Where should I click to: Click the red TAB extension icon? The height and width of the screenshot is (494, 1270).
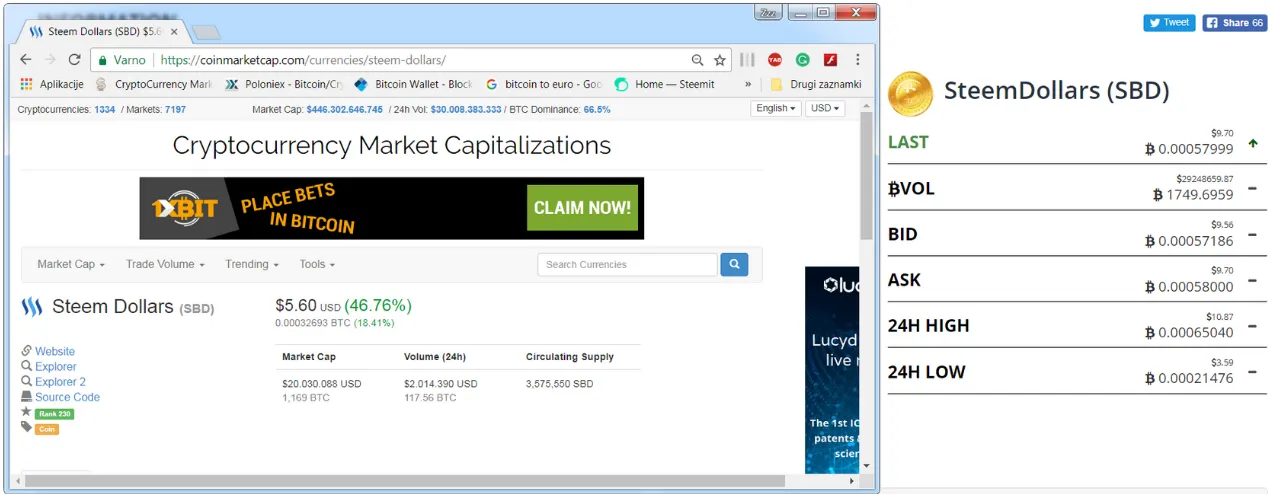(775, 60)
